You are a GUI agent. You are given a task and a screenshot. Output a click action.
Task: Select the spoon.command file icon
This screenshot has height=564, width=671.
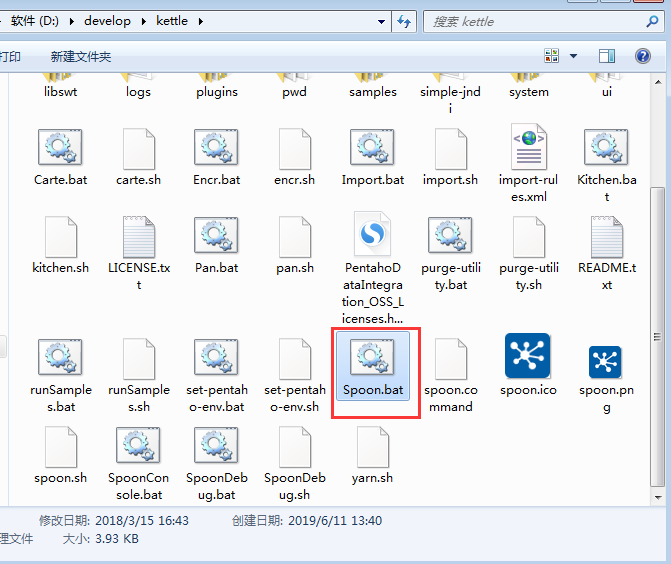coord(451,359)
